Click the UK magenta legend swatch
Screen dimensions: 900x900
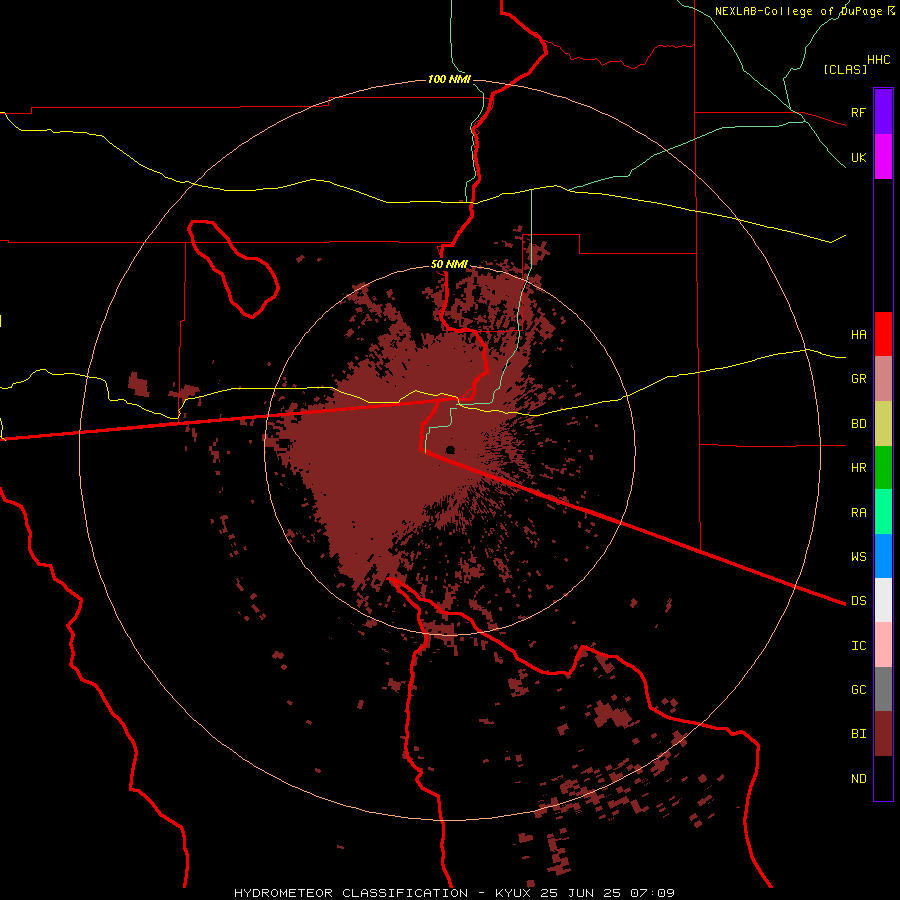point(883,157)
